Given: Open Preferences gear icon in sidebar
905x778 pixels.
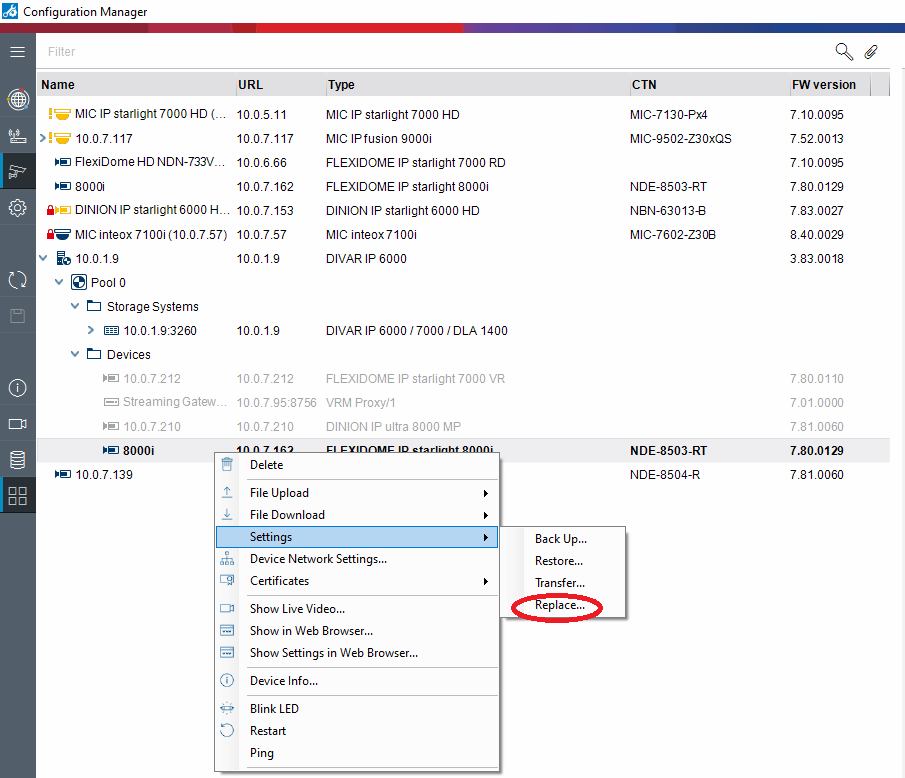Looking at the screenshot, I should pyautogui.click(x=17, y=208).
